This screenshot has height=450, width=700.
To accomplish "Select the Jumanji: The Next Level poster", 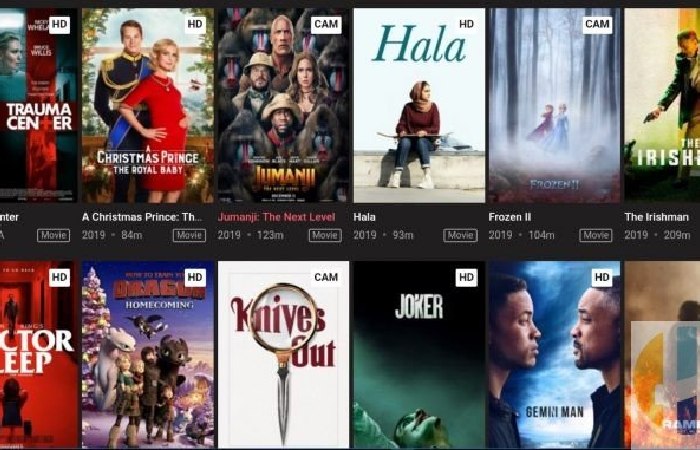I will [283, 105].
